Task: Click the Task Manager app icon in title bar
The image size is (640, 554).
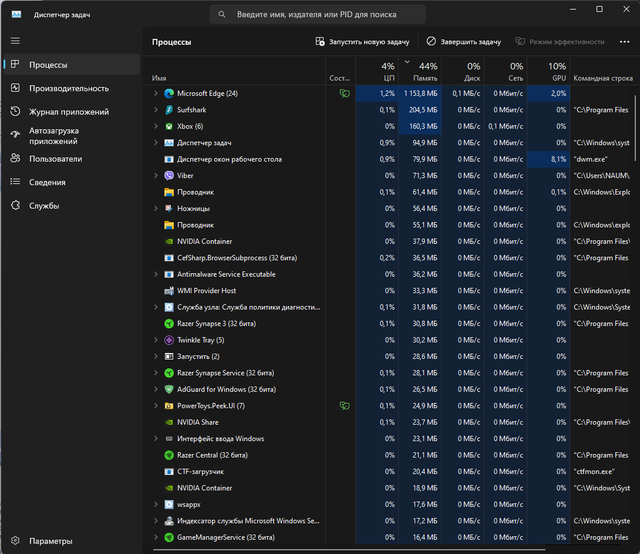Action: [x=16, y=14]
